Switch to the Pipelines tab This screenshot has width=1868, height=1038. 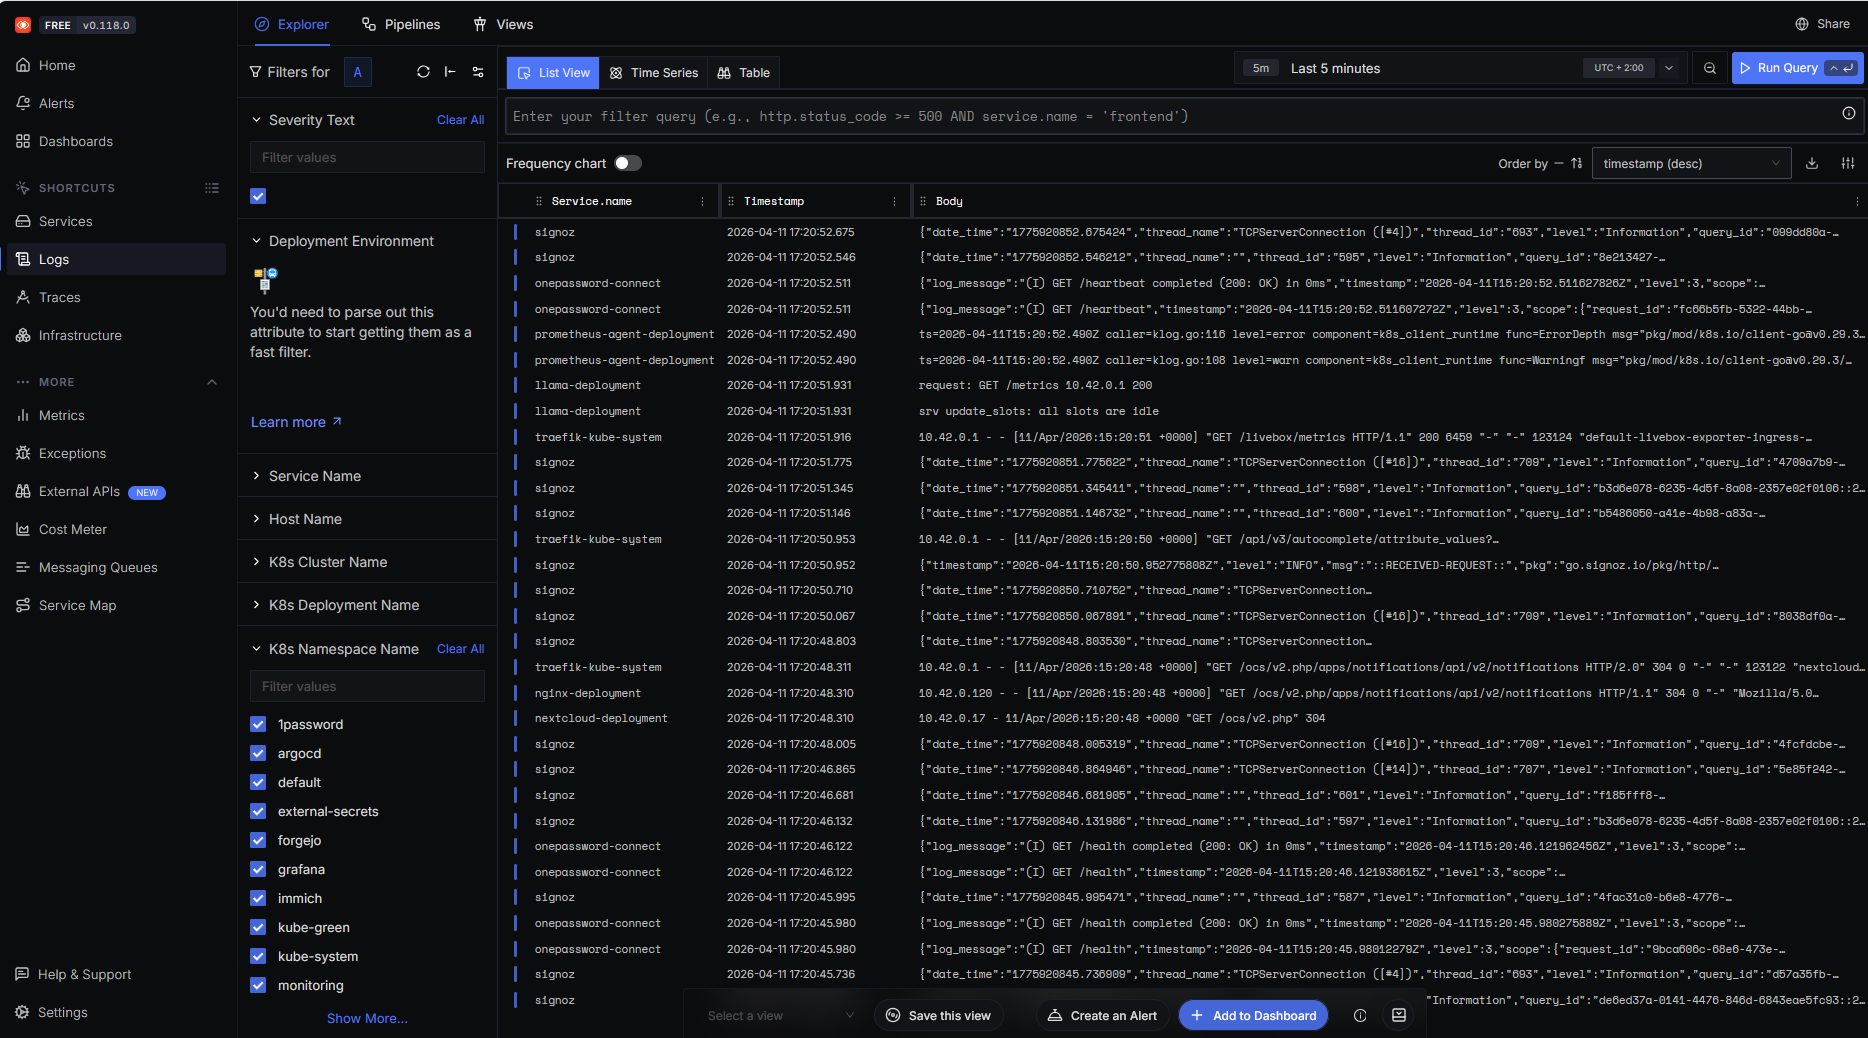coord(401,24)
